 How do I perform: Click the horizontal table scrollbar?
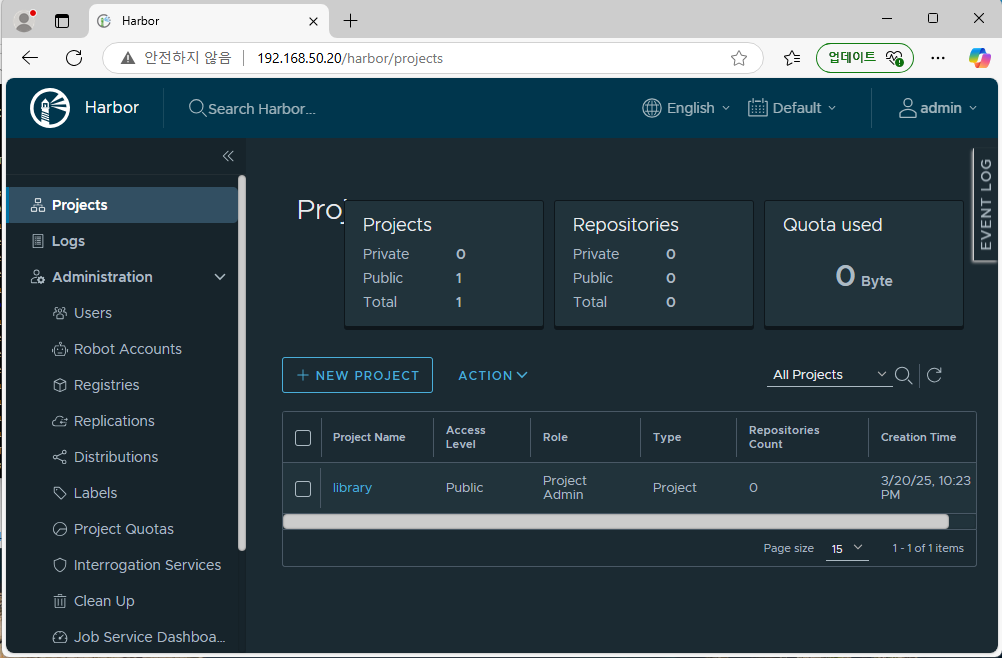tap(615, 521)
